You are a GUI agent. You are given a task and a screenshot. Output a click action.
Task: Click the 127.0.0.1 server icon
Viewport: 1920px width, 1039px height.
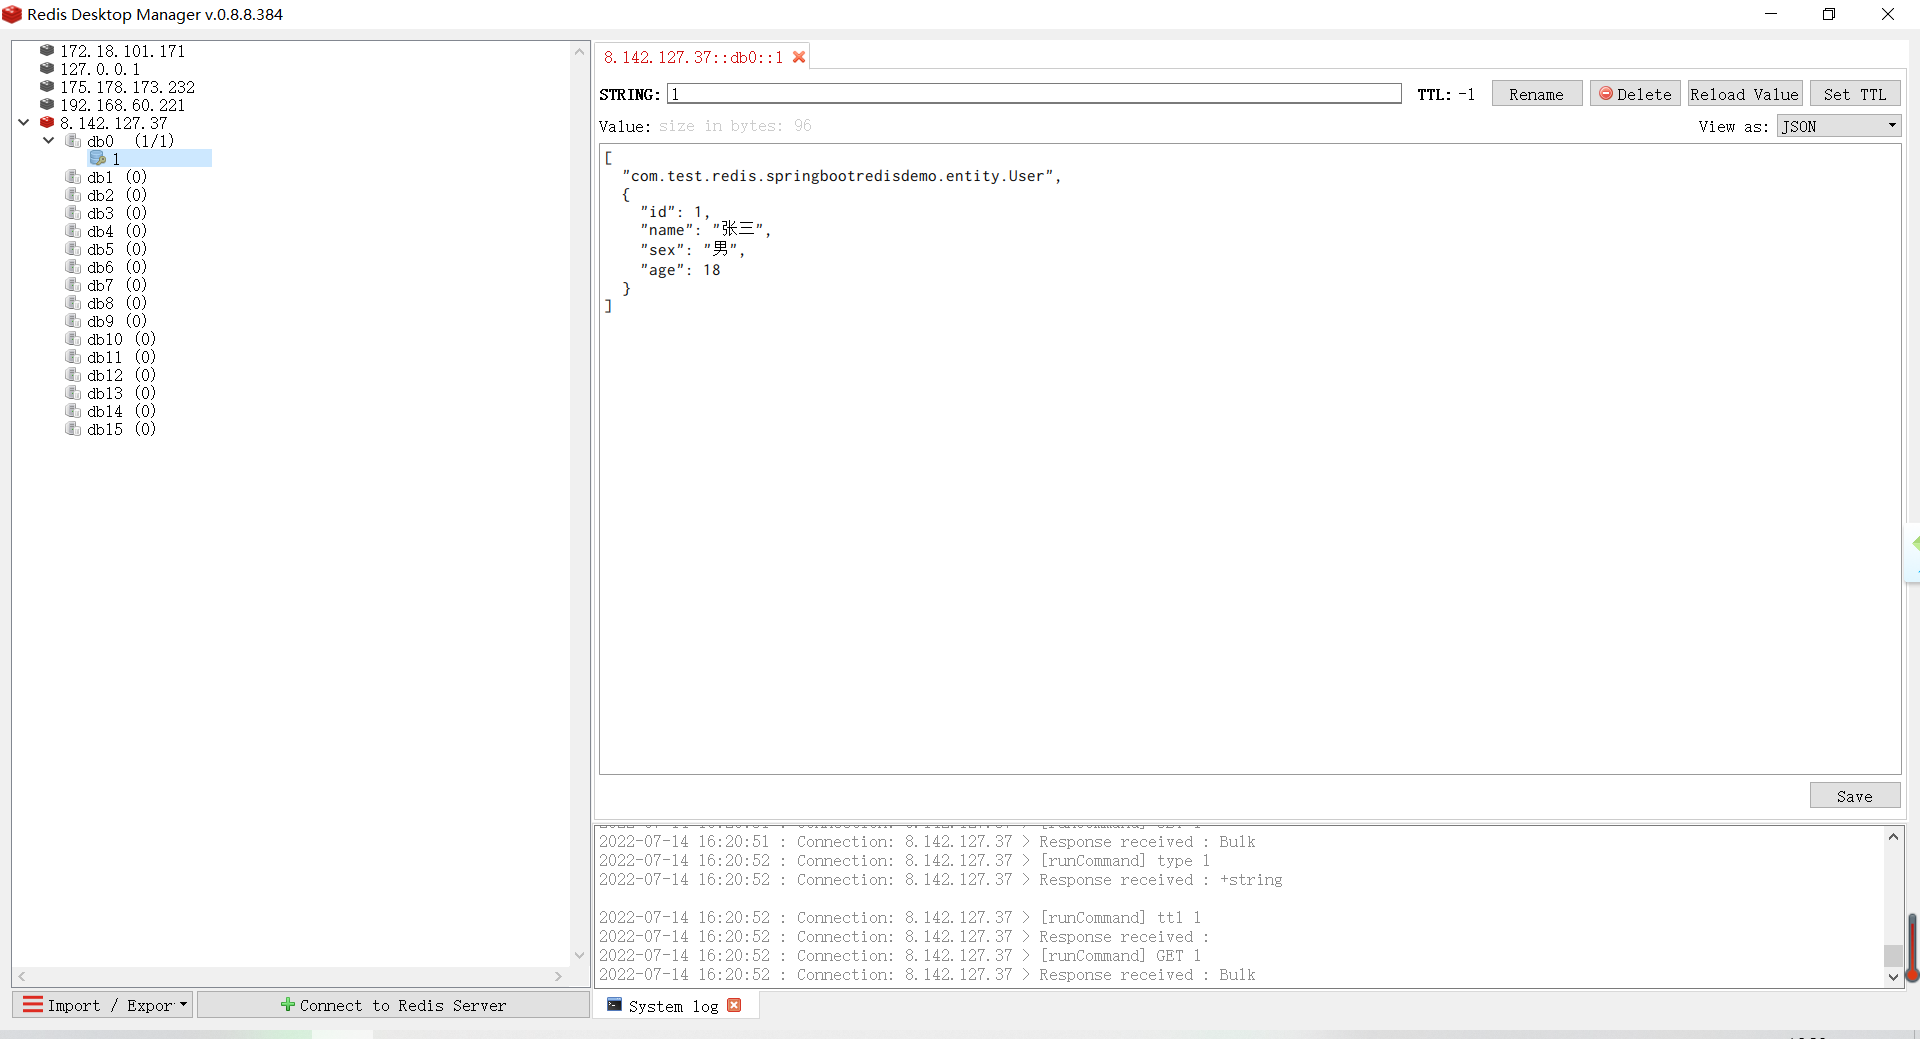[x=47, y=68]
